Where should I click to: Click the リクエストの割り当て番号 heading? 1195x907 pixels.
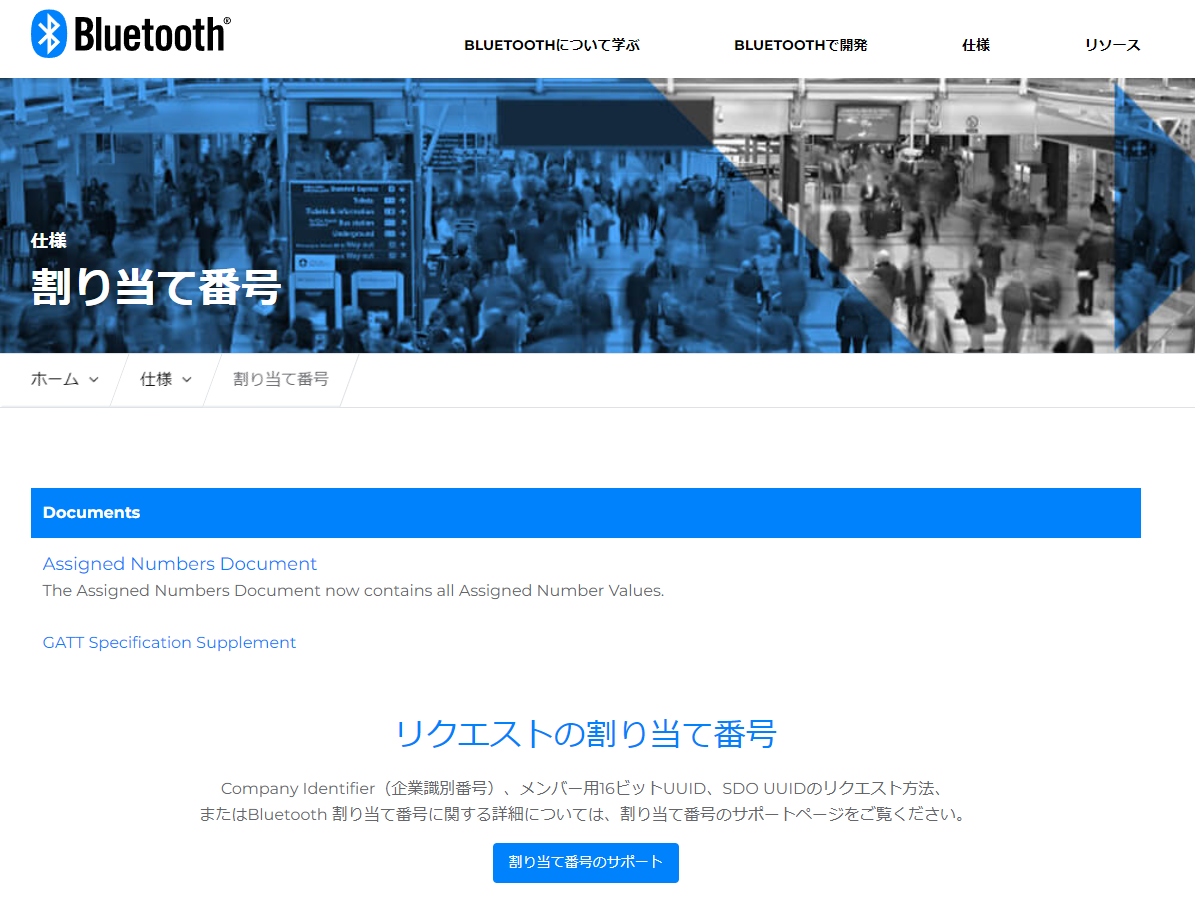585,734
